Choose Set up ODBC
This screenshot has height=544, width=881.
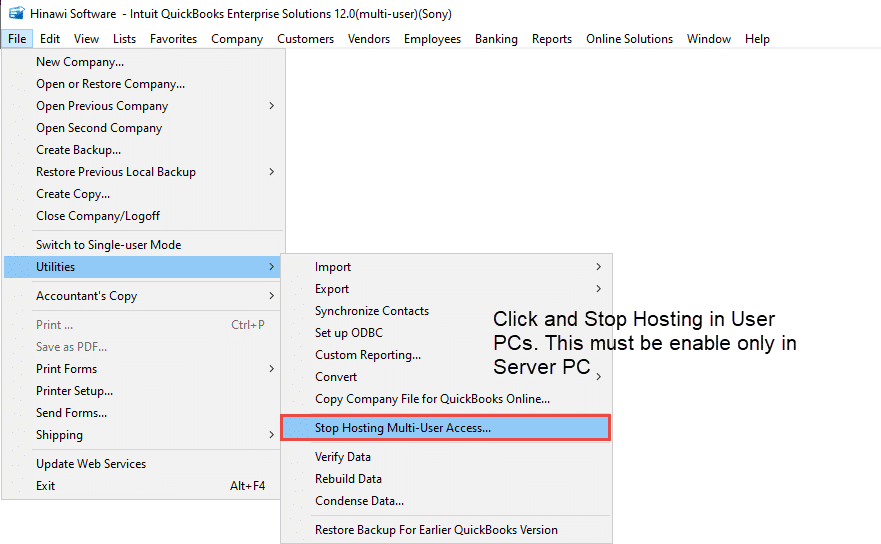[446, 332]
